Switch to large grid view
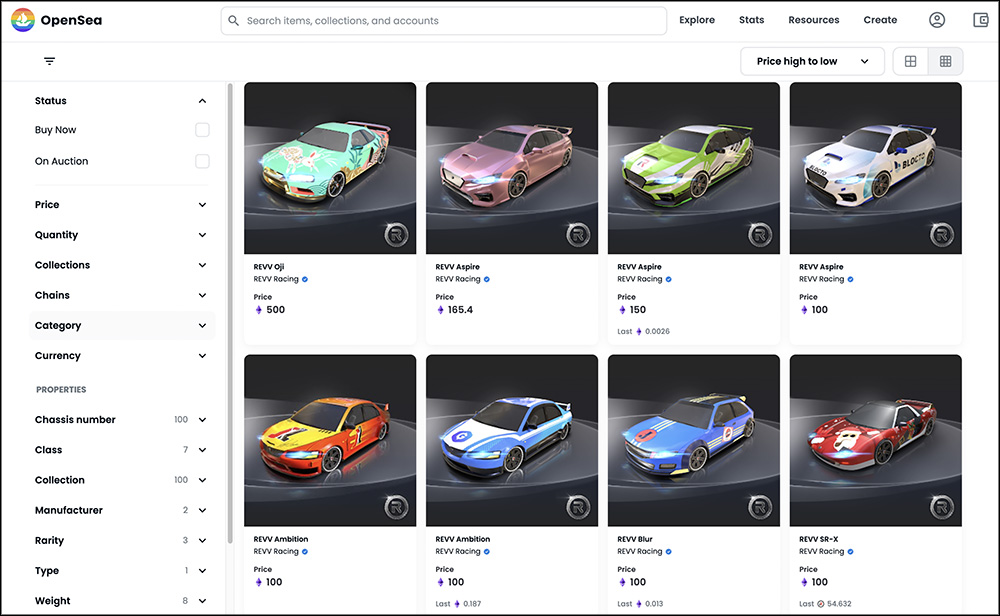Image resolution: width=1000 pixels, height=616 pixels. 911,61
